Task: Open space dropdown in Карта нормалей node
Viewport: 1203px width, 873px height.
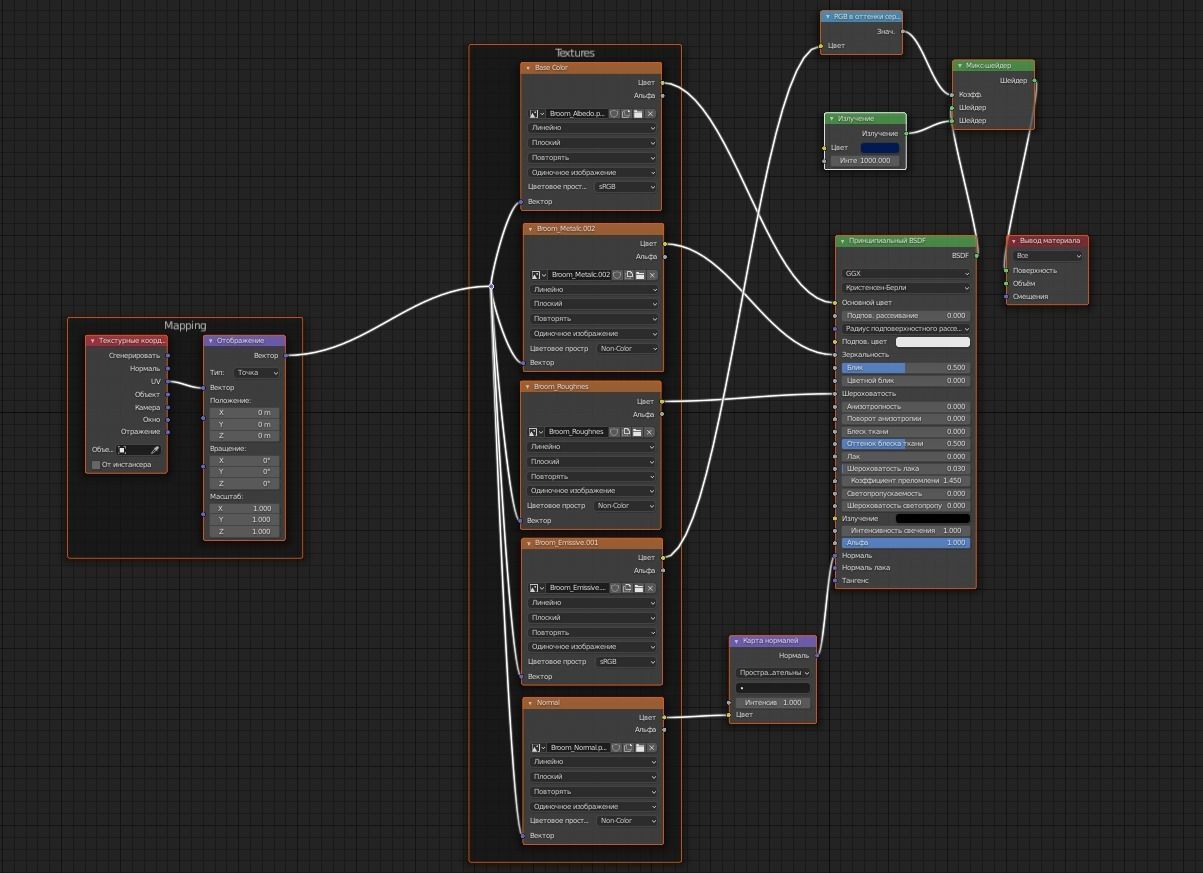Action: pos(773,673)
